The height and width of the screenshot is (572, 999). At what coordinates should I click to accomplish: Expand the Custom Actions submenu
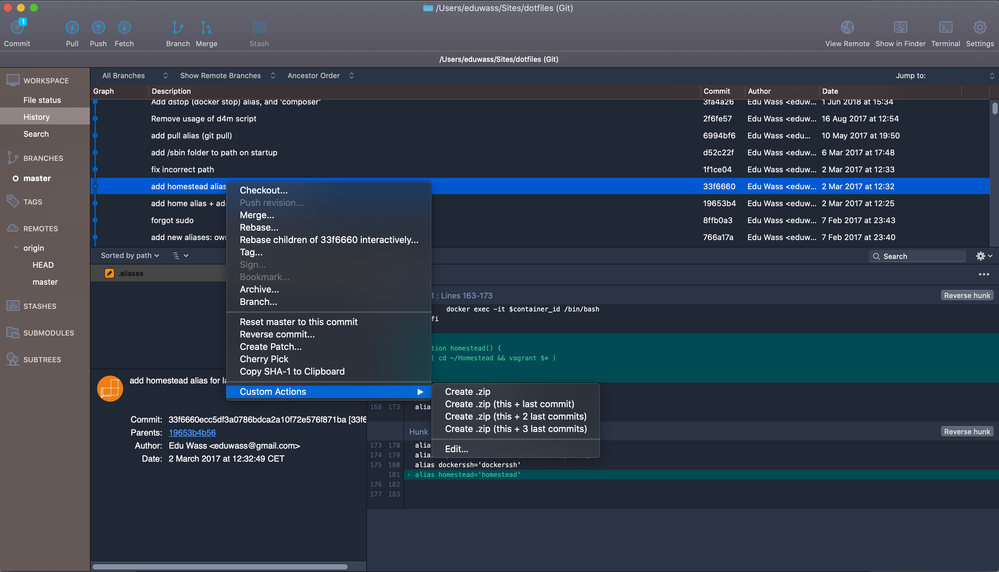(x=329, y=392)
